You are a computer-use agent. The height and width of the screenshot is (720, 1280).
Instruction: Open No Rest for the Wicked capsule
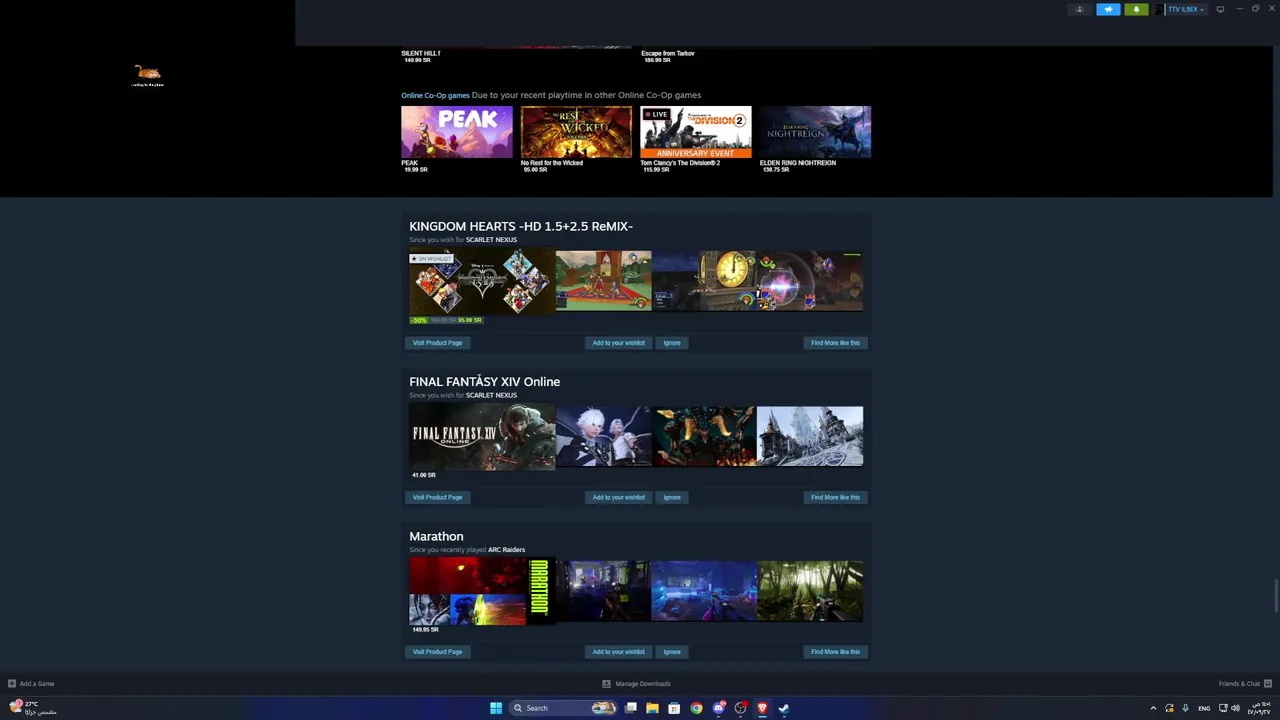click(x=576, y=132)
